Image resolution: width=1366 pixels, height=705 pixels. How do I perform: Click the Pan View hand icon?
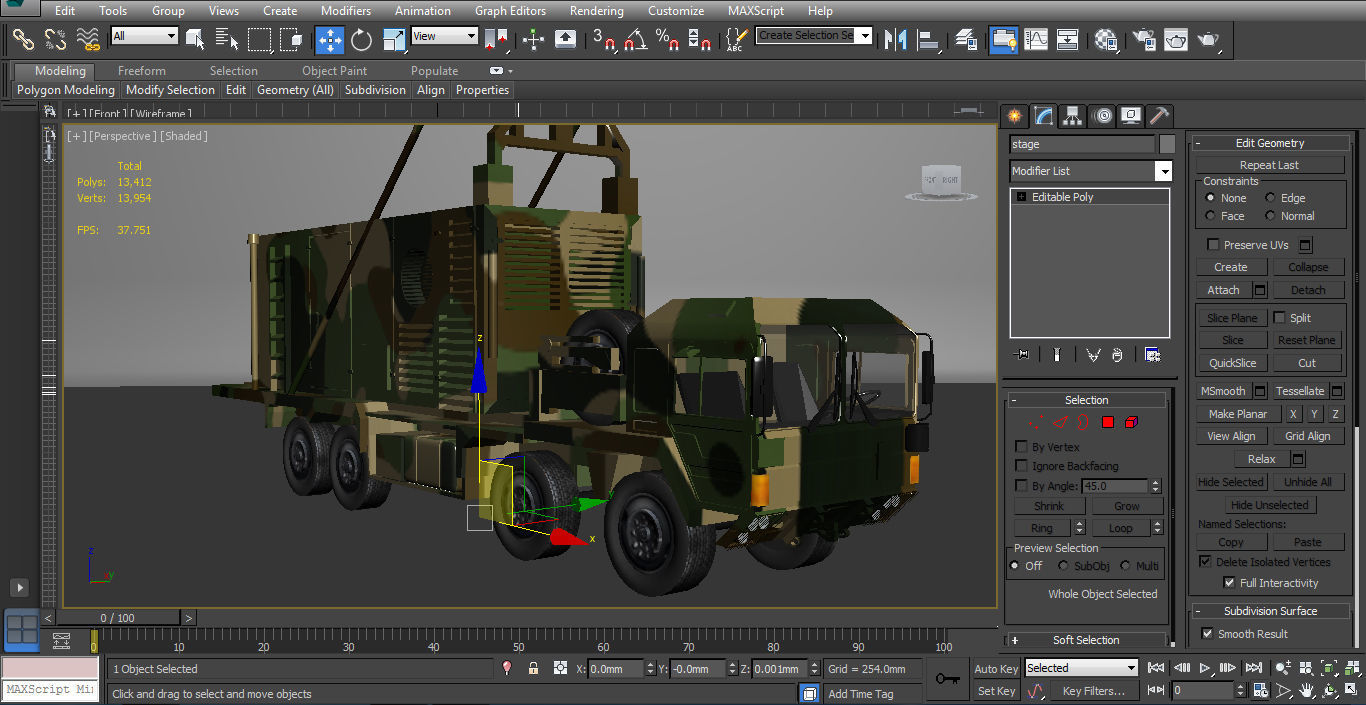(x=1306, y=691)
